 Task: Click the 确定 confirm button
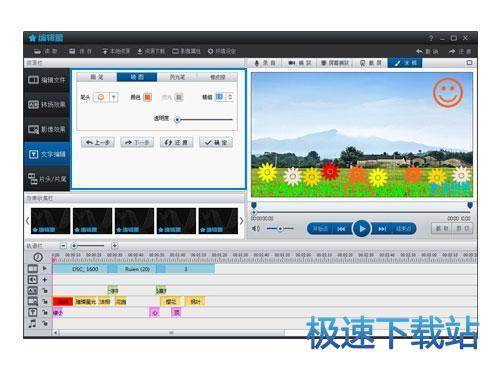(216, 143)
